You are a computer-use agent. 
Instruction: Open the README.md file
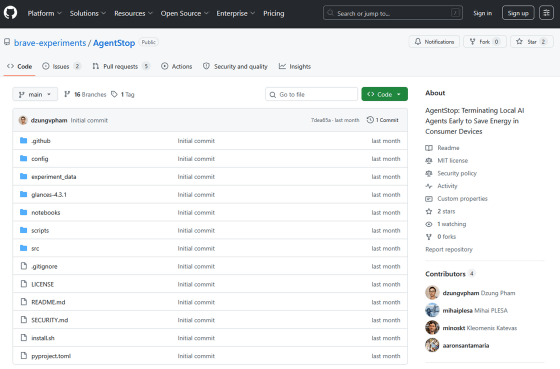pyautogui.click(x=48, y=302)
